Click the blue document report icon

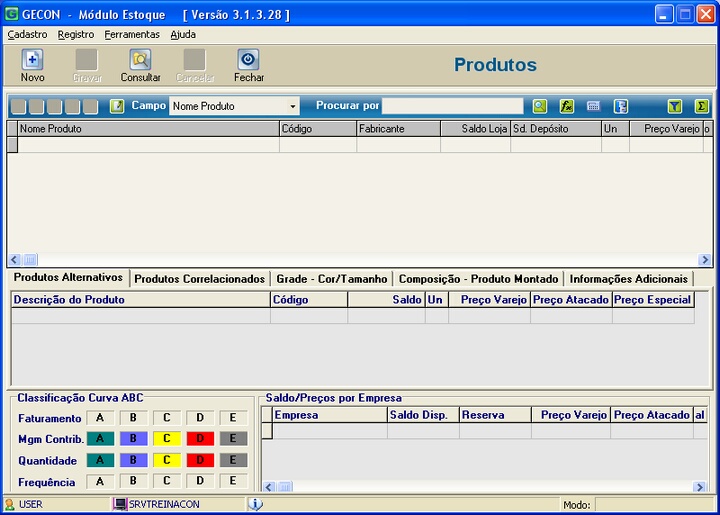pos(620,106)
